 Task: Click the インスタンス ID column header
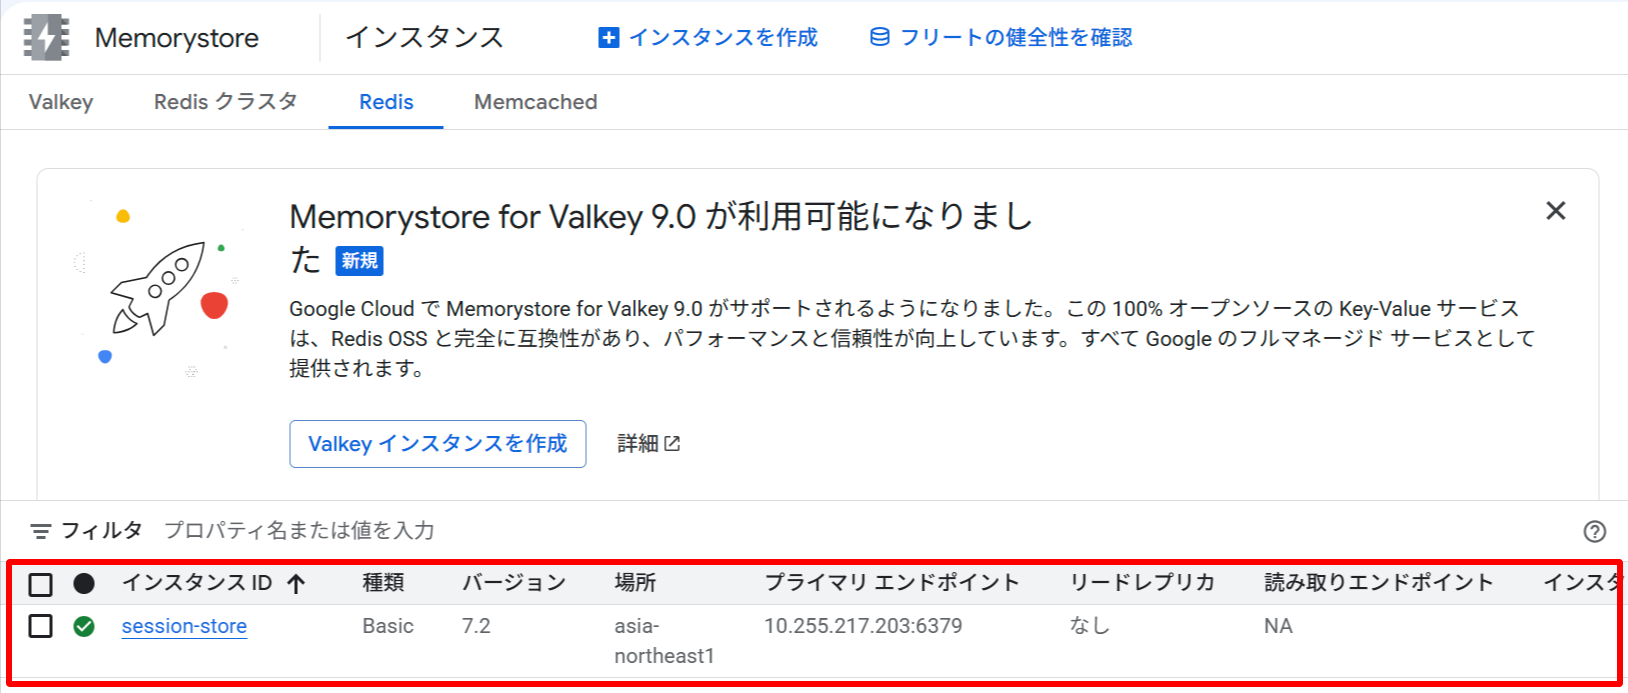coord(197,583)
